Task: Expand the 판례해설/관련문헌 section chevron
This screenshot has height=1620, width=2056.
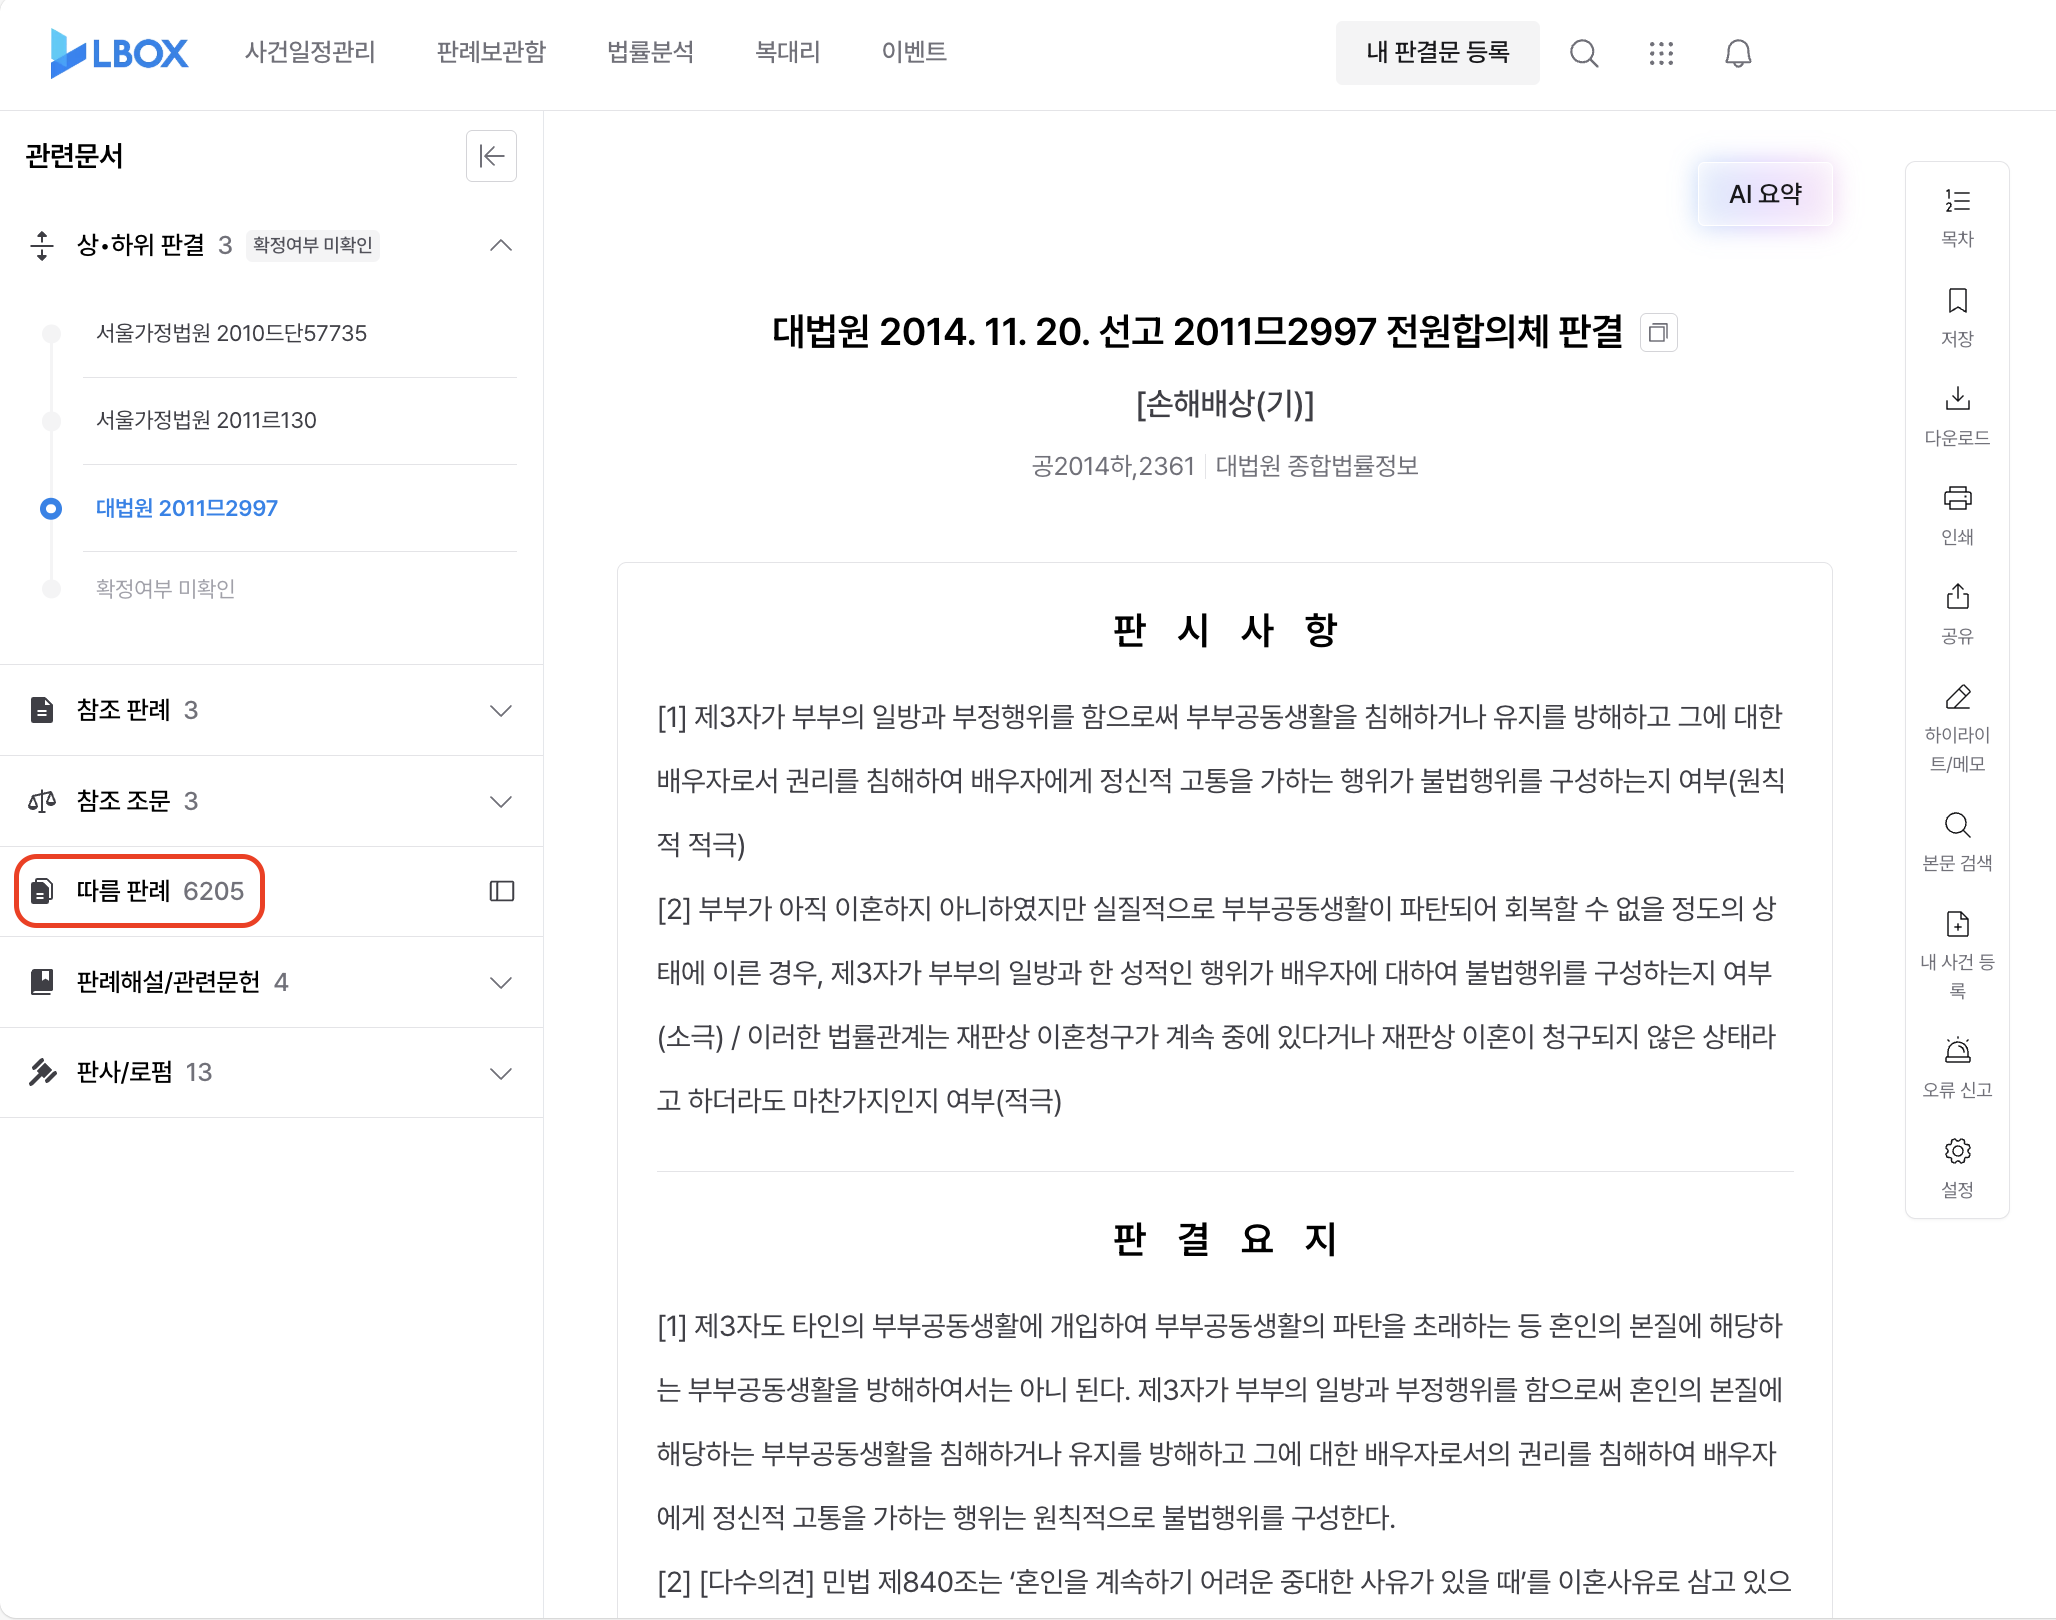Action: tap(501, 982)
